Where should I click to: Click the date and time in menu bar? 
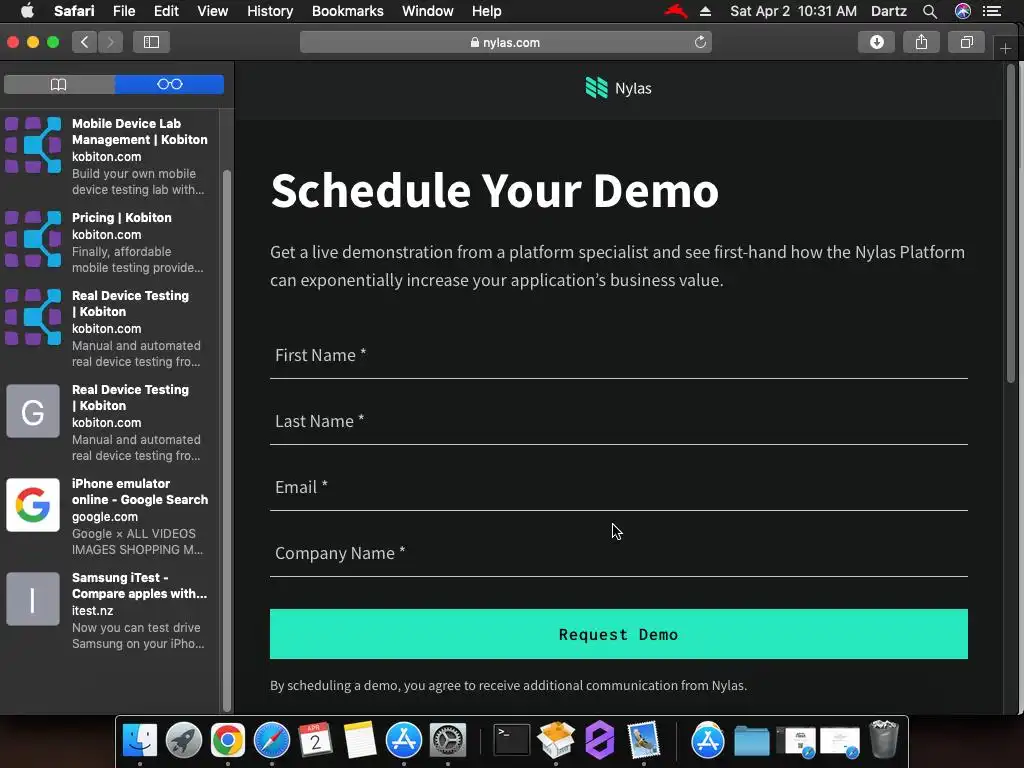(793, 11)
